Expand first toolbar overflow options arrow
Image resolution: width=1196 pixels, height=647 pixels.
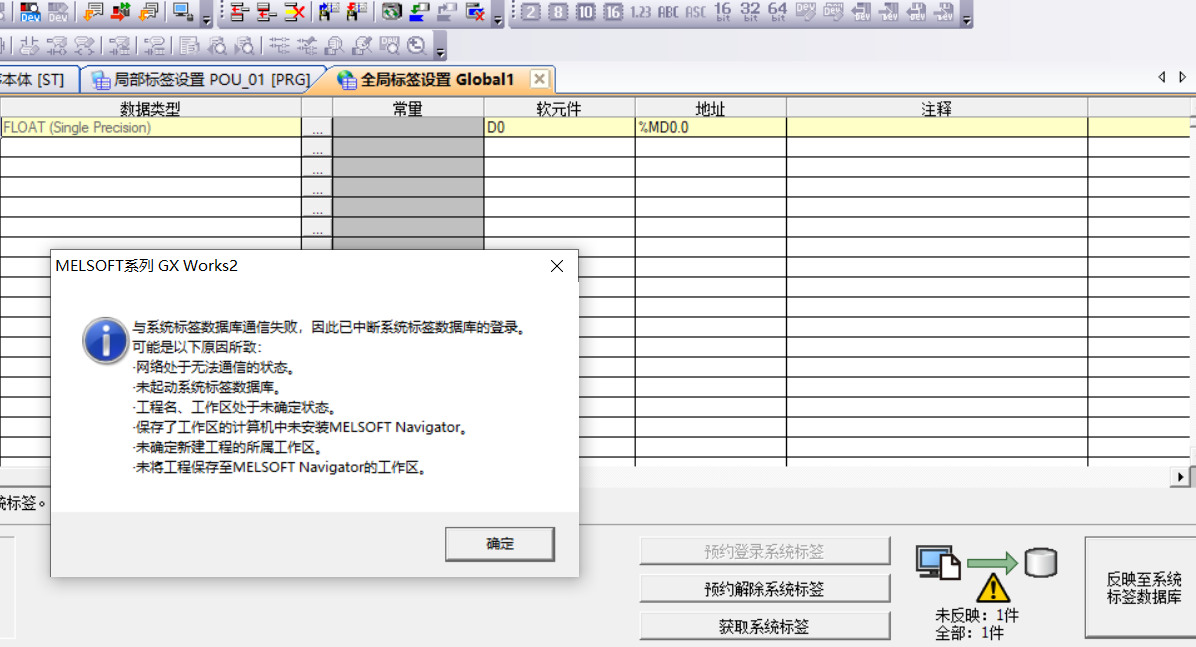207,19
